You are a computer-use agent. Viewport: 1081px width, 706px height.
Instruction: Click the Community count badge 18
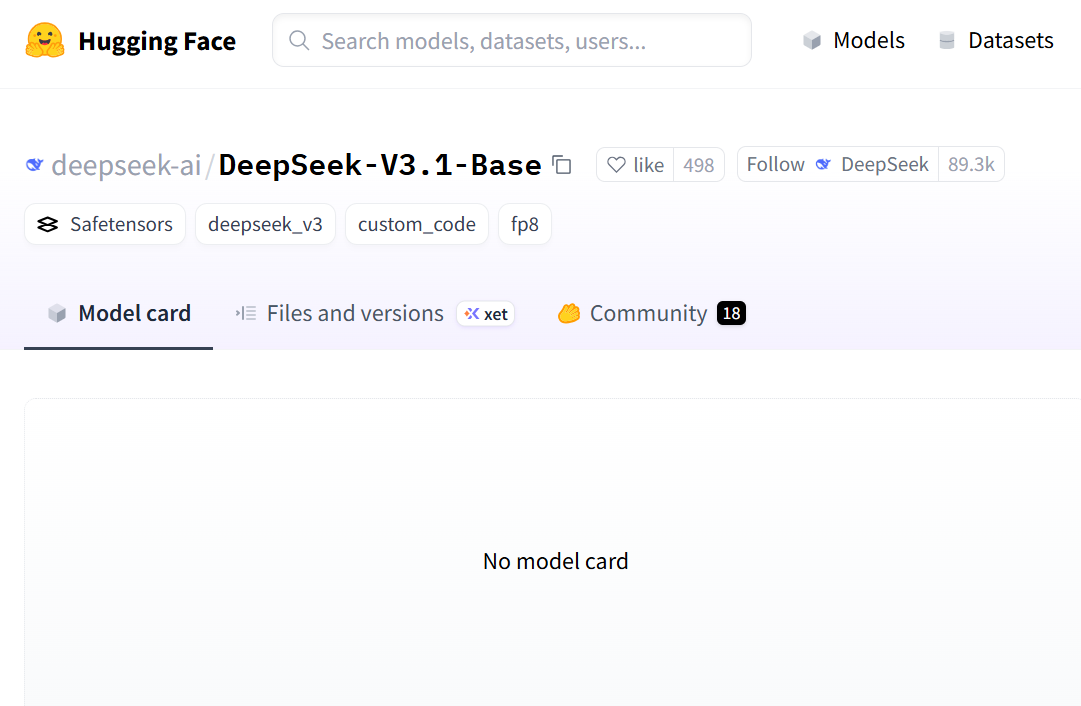tap(731, 314)
